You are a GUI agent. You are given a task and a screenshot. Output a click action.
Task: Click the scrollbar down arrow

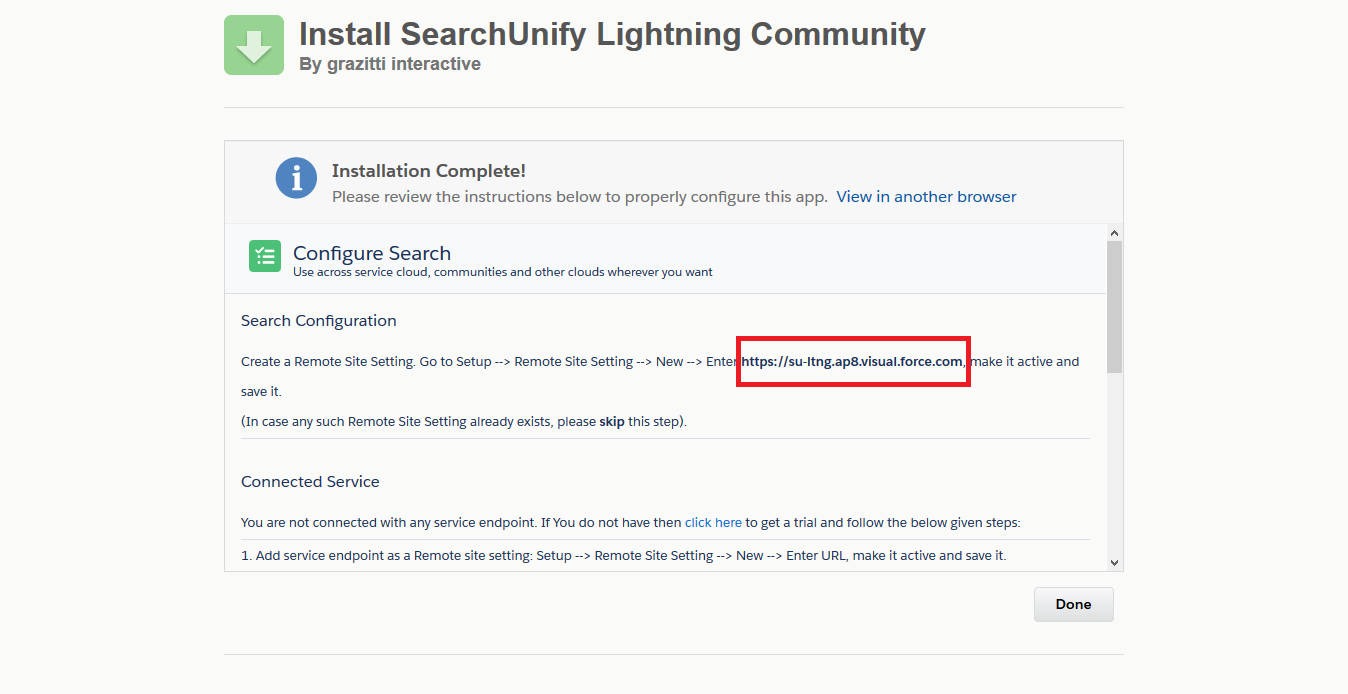1114,562
